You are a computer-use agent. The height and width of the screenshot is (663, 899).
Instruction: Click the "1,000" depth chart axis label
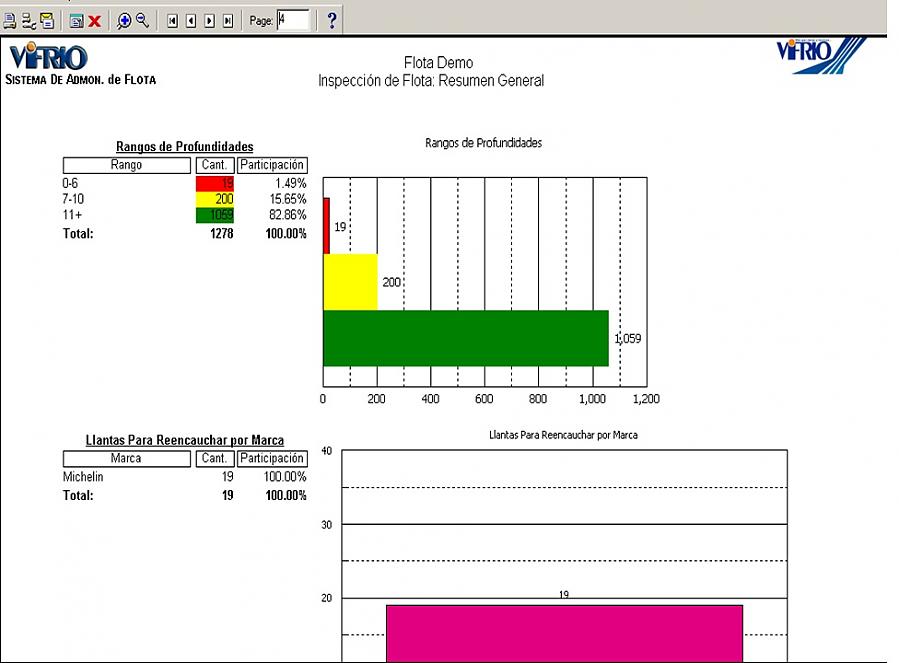592,399
